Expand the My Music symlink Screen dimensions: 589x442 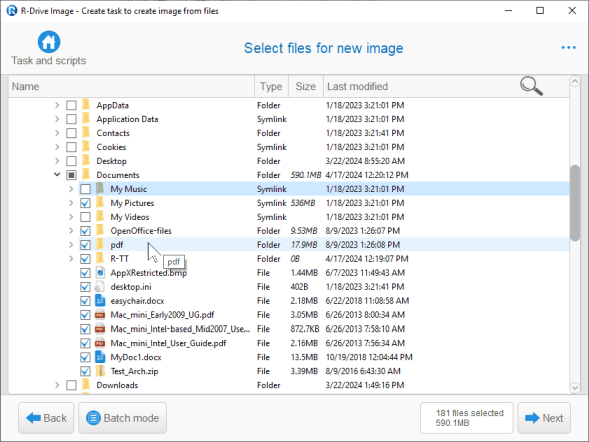click(71, 189)
